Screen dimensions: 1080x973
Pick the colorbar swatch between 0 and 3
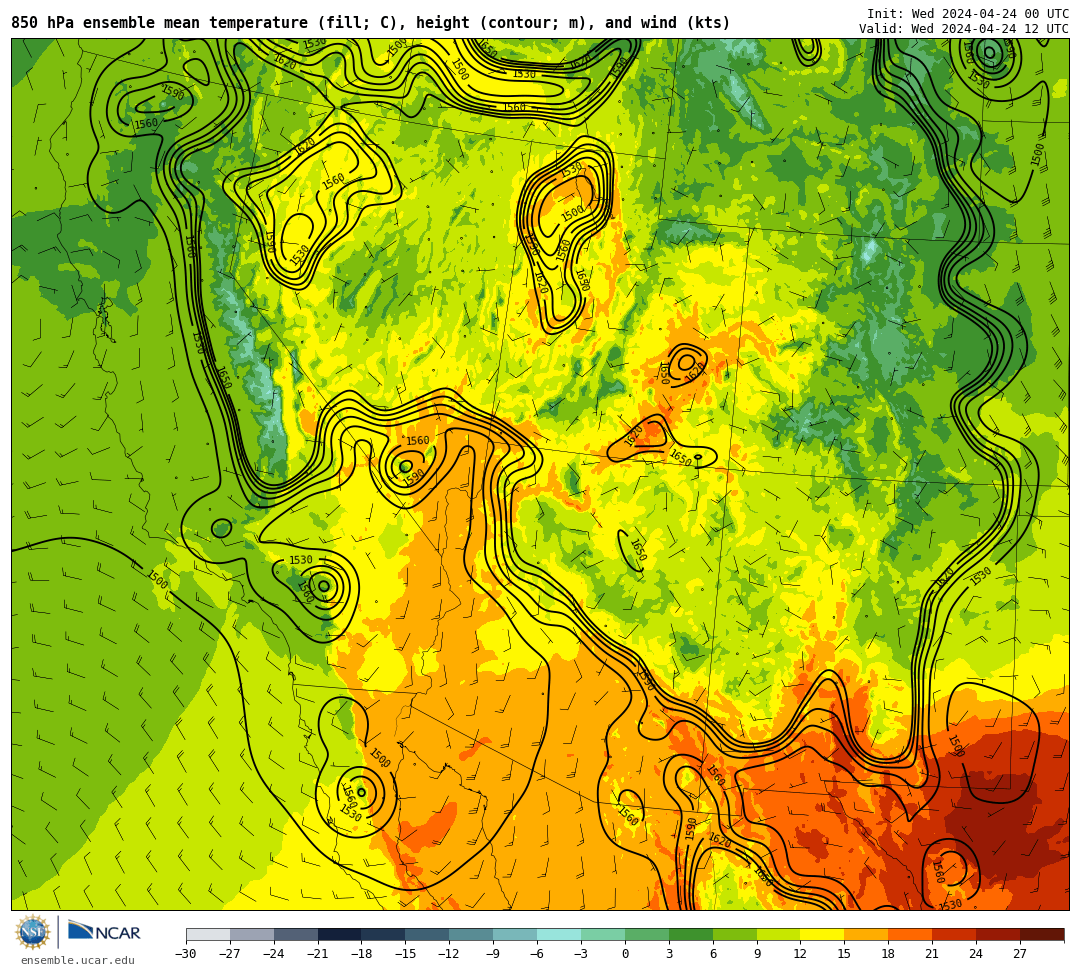tap(647, 934)
